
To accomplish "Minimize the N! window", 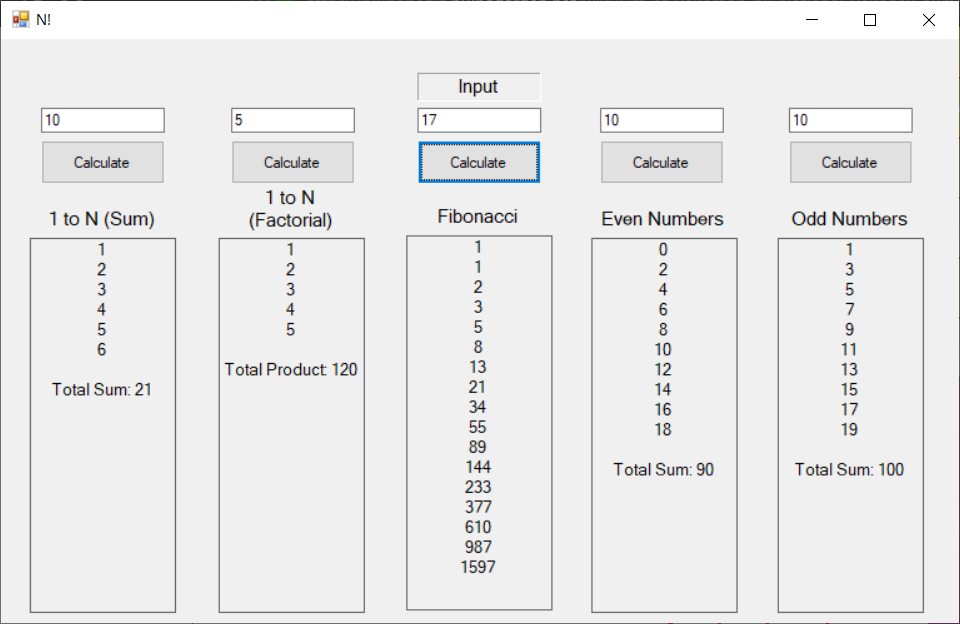I will 812,20.
